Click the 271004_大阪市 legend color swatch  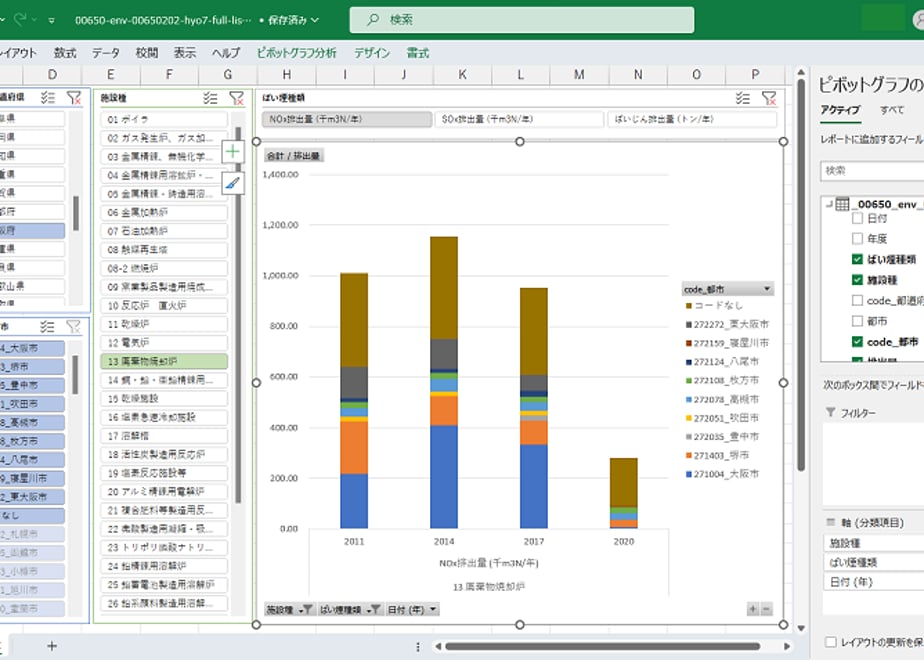(x=688, y=474)
